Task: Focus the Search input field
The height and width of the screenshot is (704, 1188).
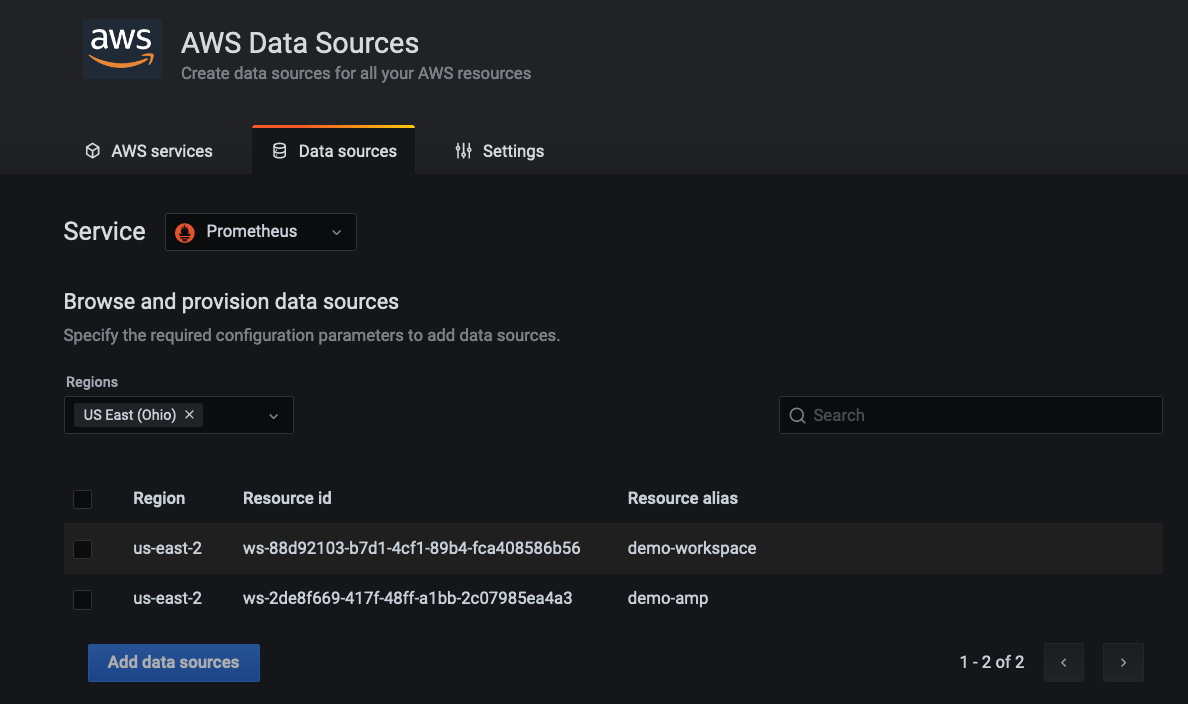Action: [971, 415]
